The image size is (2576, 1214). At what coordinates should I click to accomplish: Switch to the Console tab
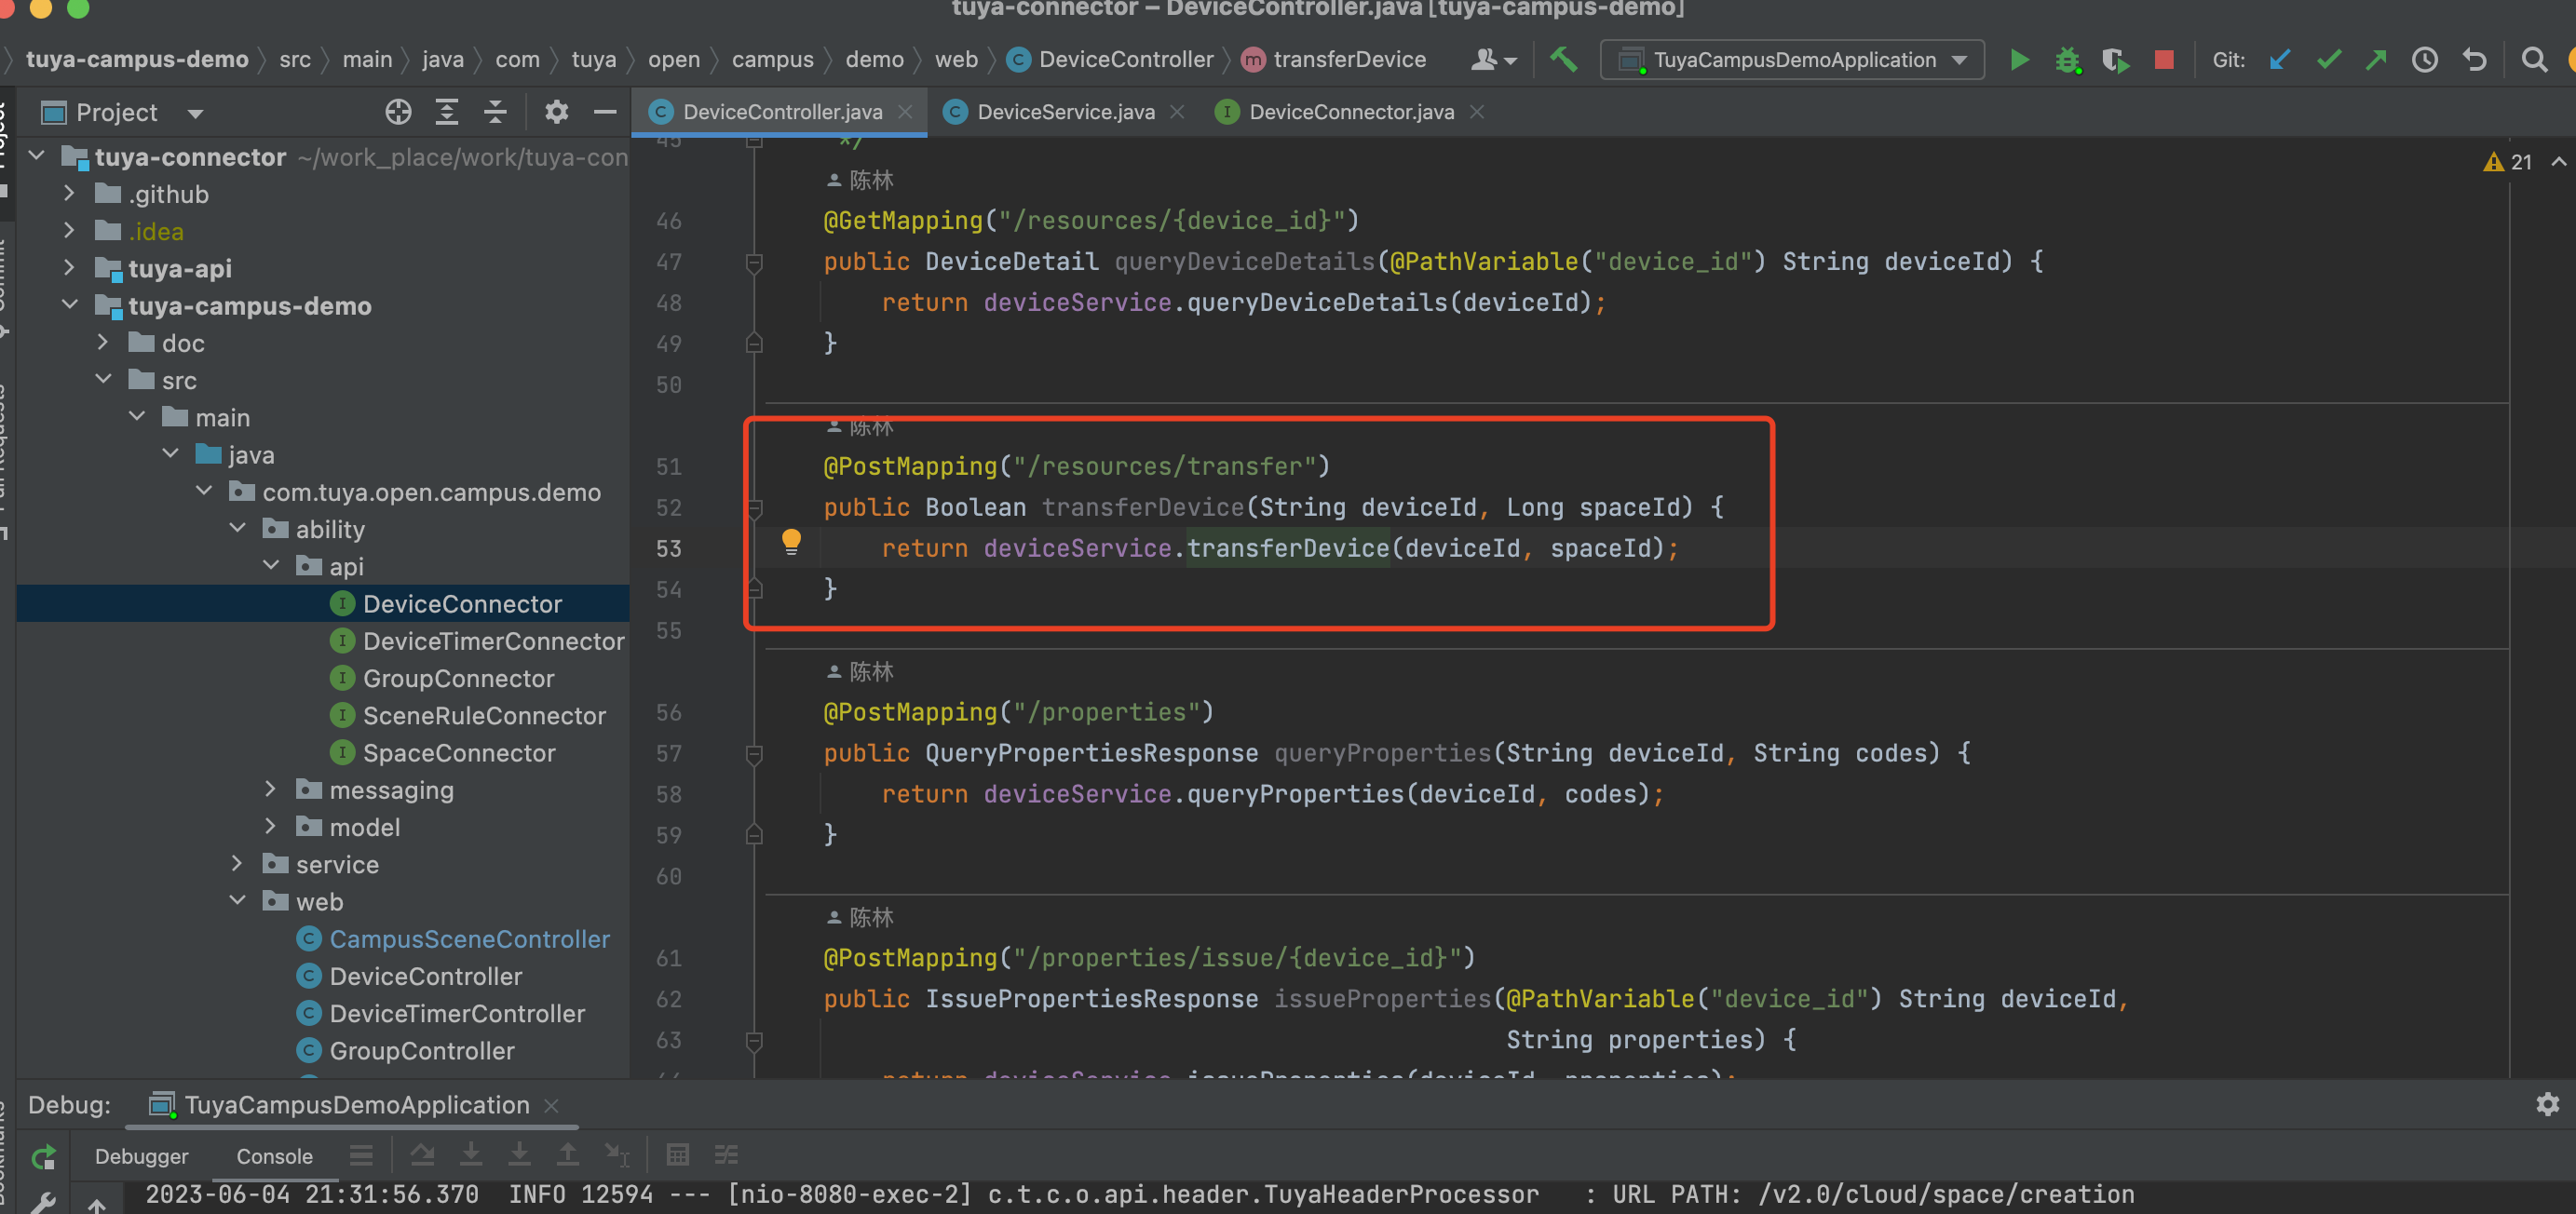274,1156
